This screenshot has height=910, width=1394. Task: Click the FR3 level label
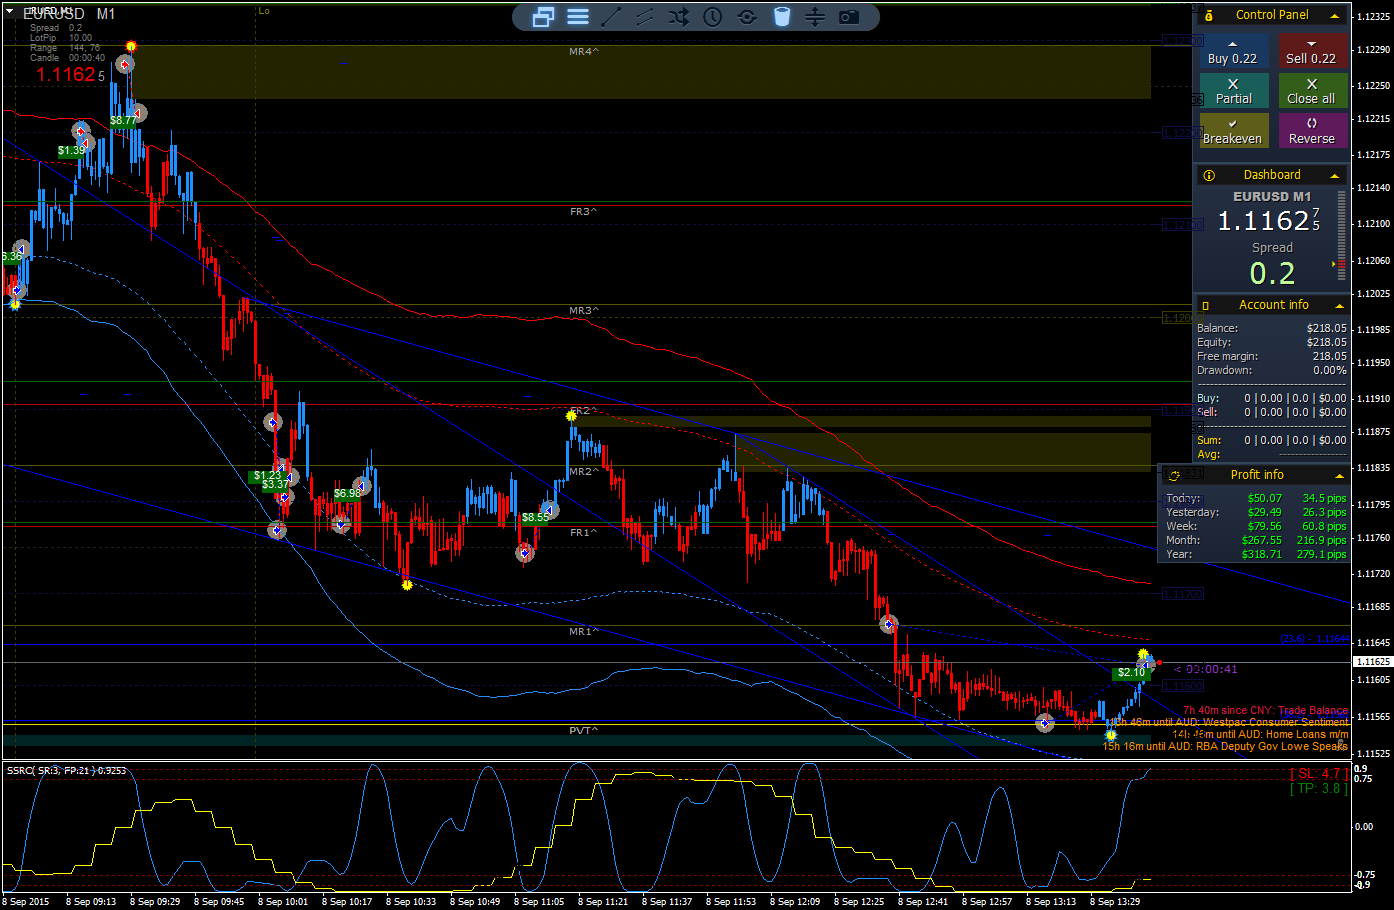[583, 212]
